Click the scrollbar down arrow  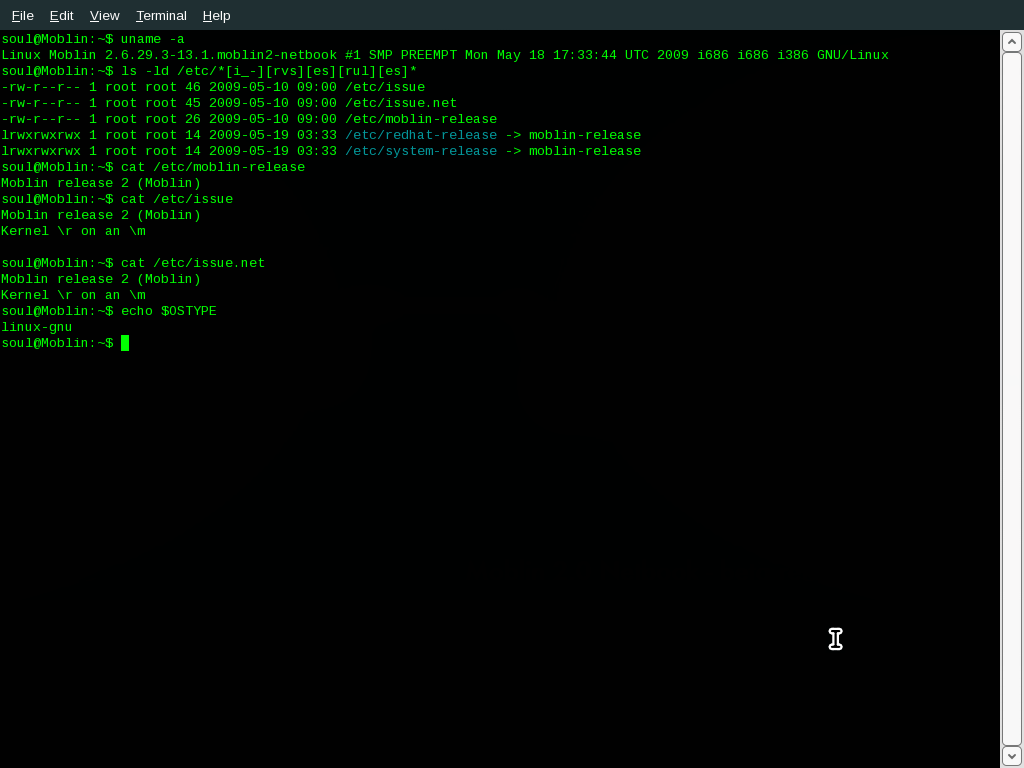(x=1012, y=756)
